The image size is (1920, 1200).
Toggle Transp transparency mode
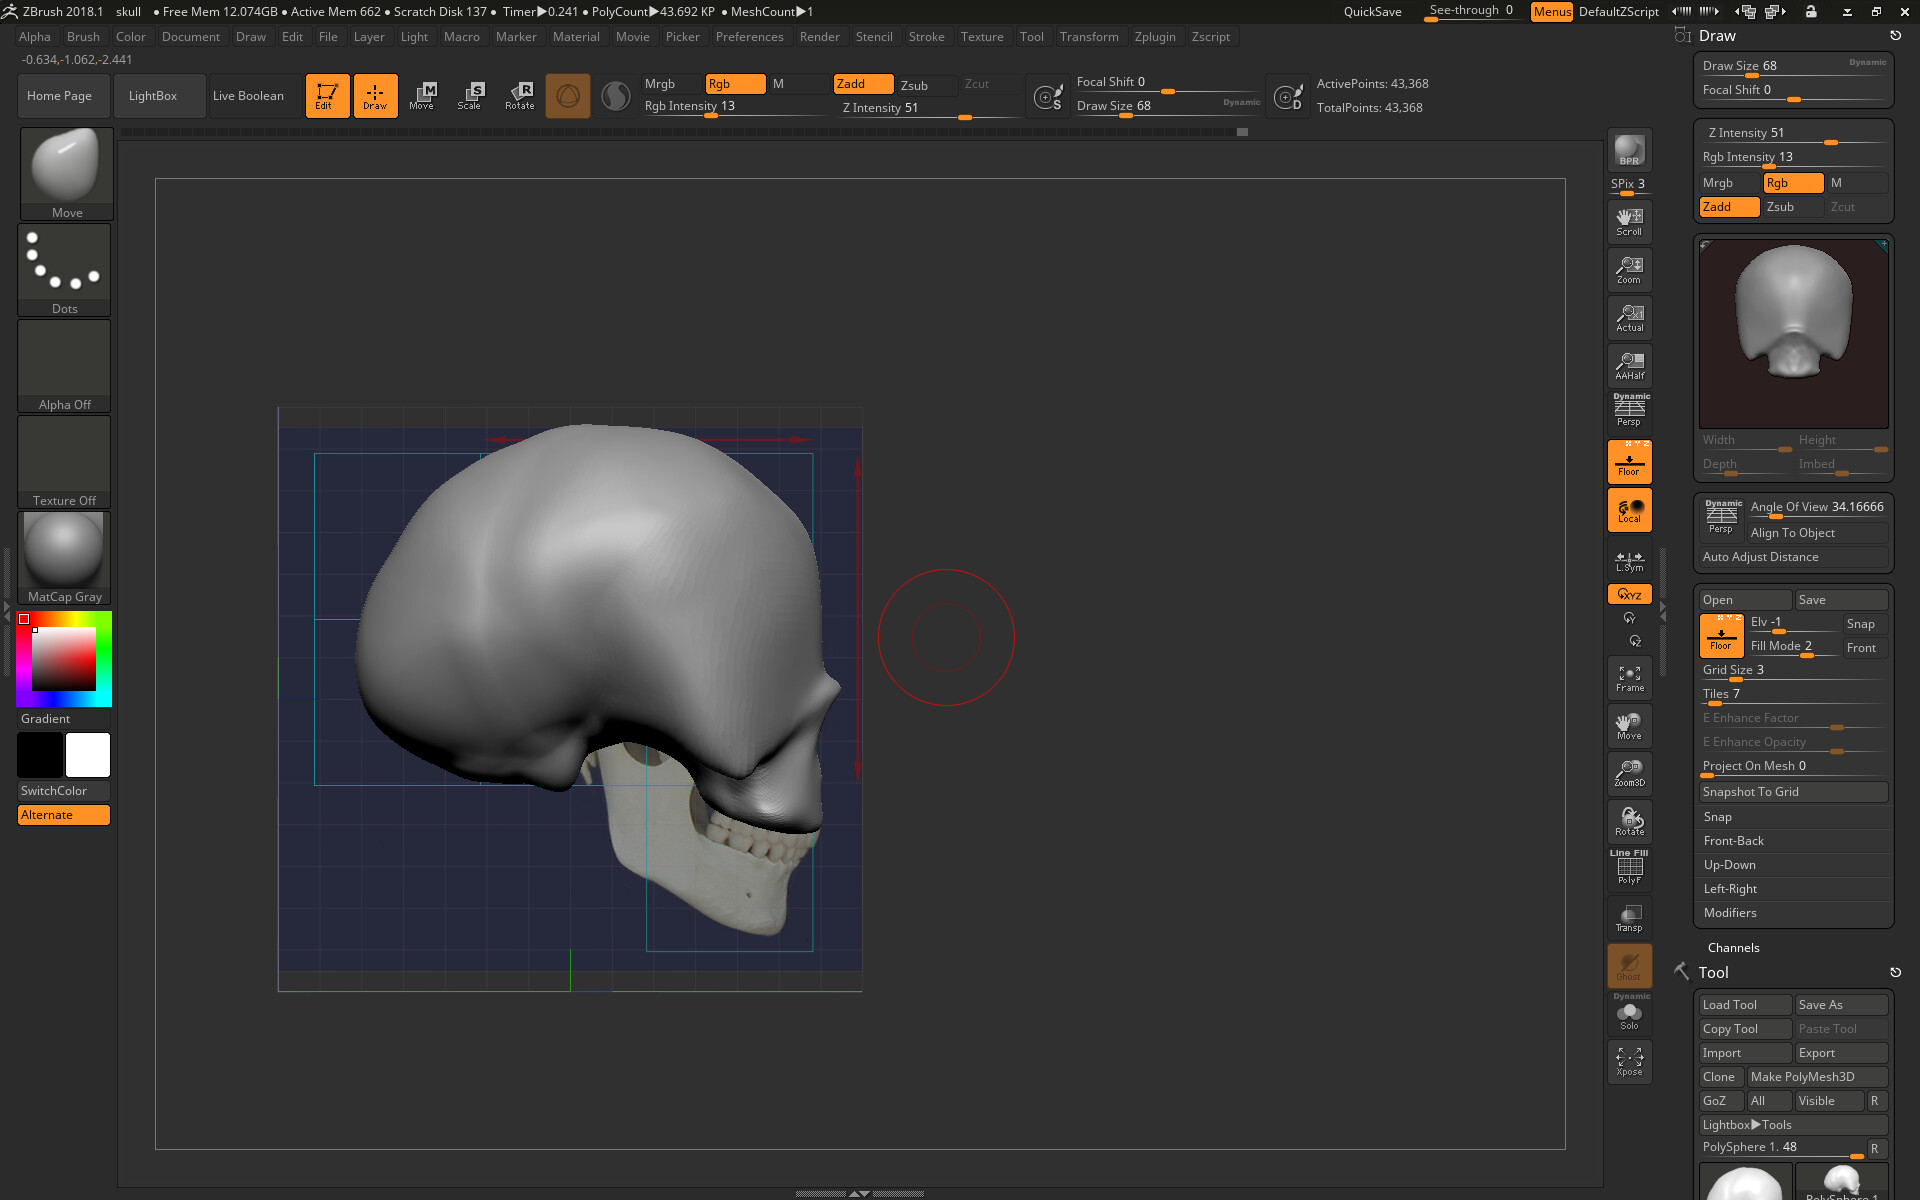(x=1629, y=918)
